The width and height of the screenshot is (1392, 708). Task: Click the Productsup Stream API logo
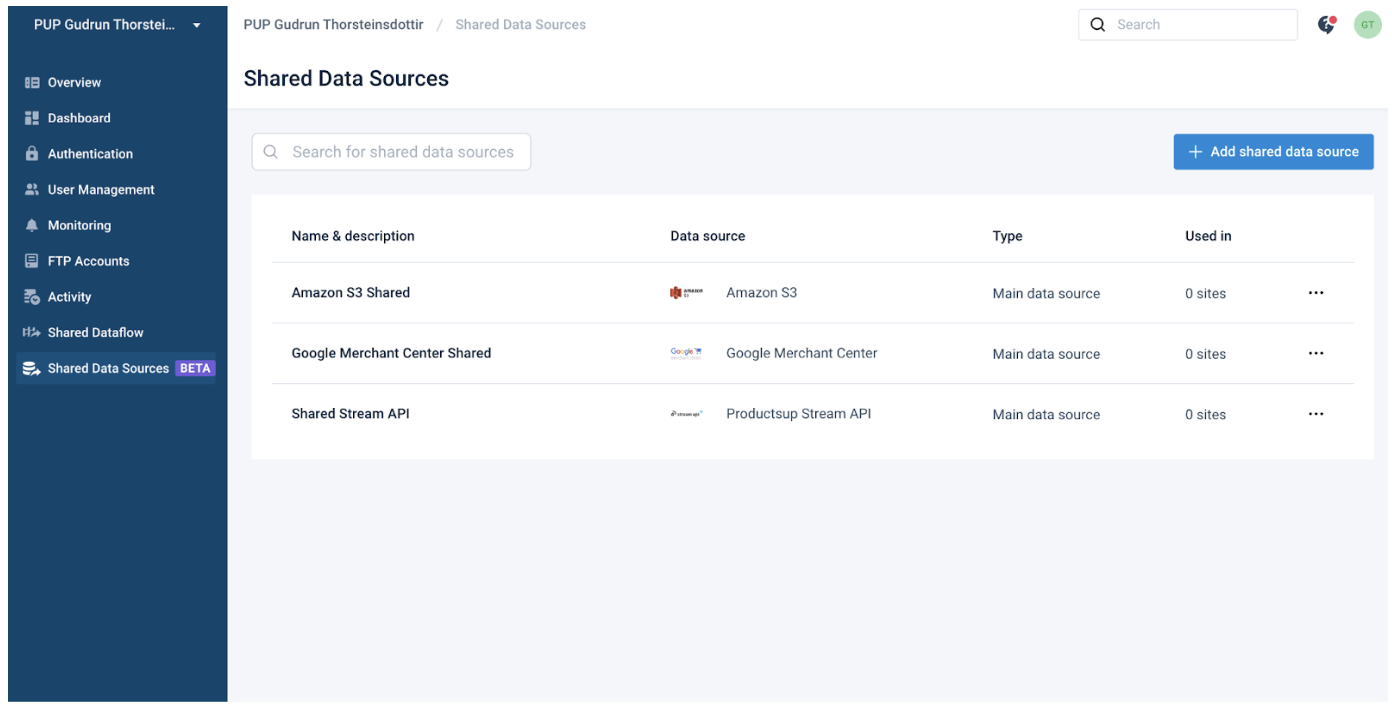[686, 413]
